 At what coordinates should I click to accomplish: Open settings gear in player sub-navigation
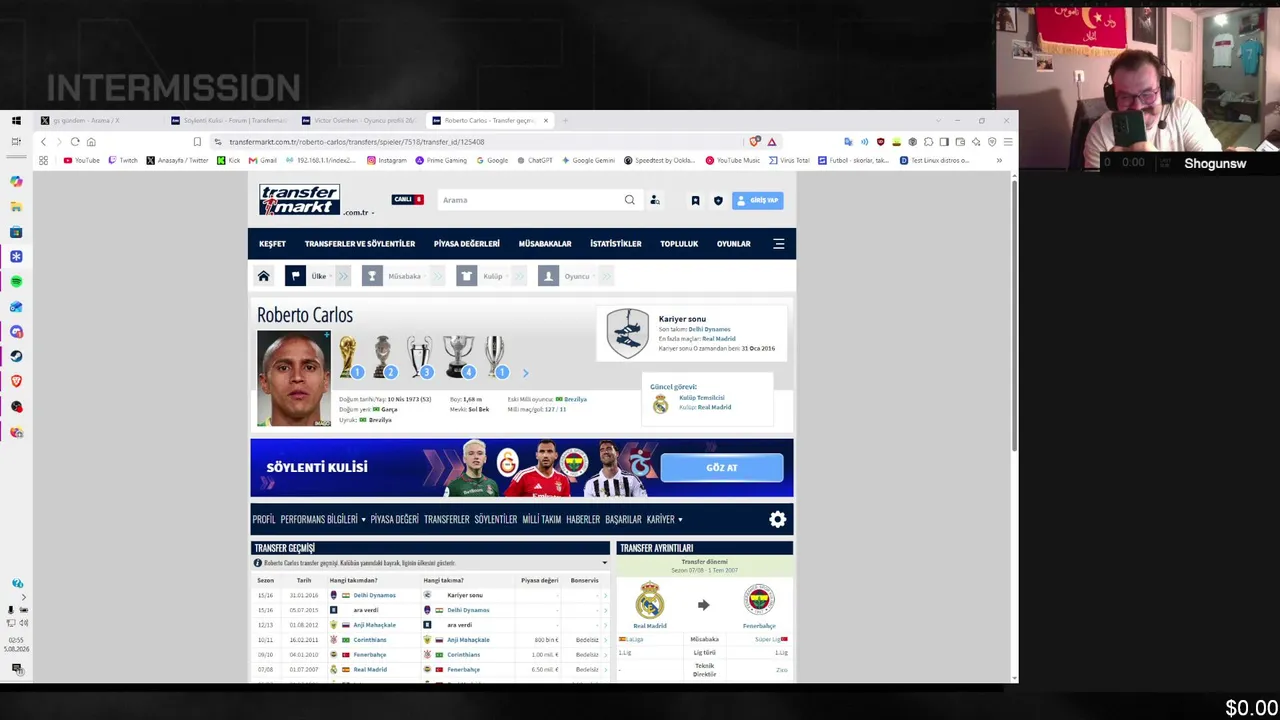click(777, 519)
